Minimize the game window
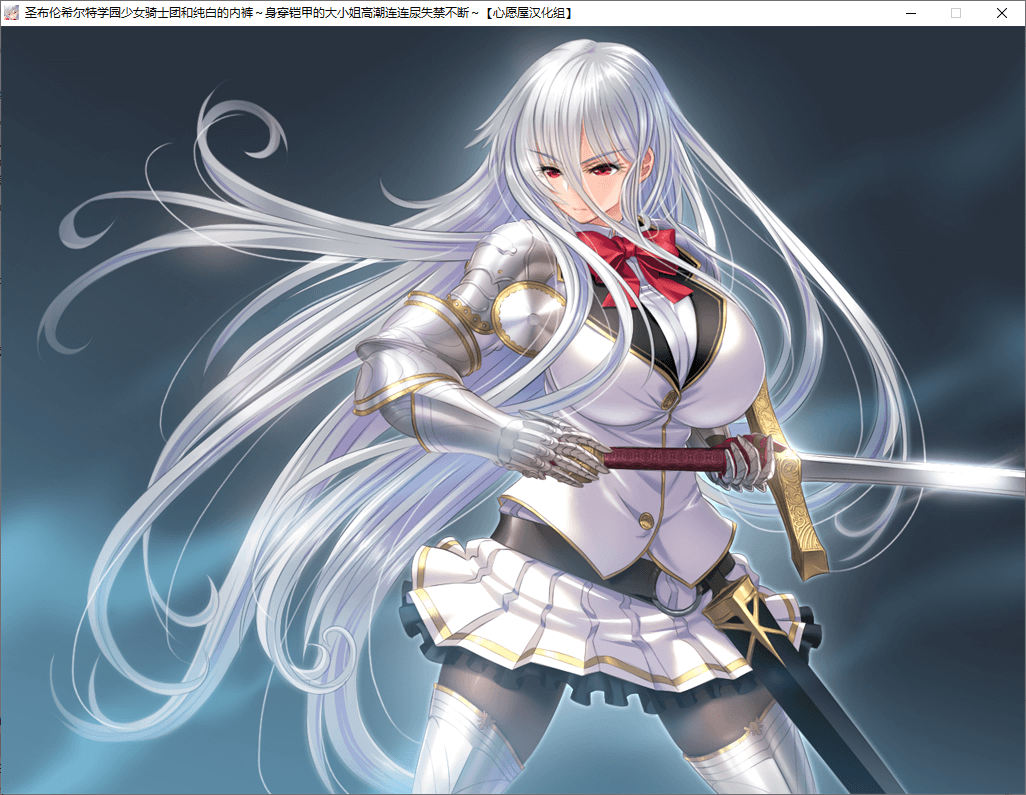 click(x=910, y=13)
